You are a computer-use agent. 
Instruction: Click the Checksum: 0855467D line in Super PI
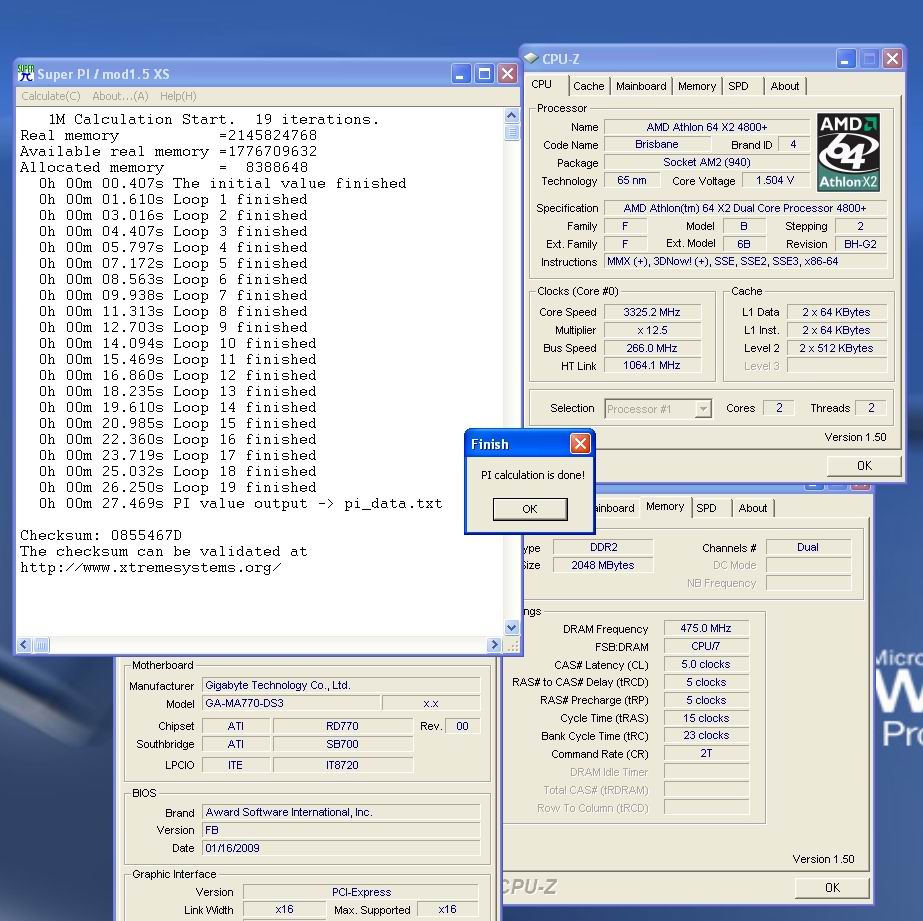(101, 536)
